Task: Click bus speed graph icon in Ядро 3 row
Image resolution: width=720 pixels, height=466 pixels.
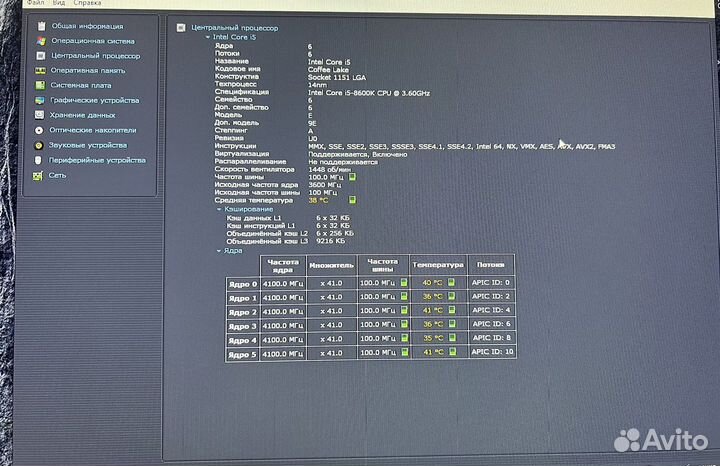Action: tap(405, 324)
